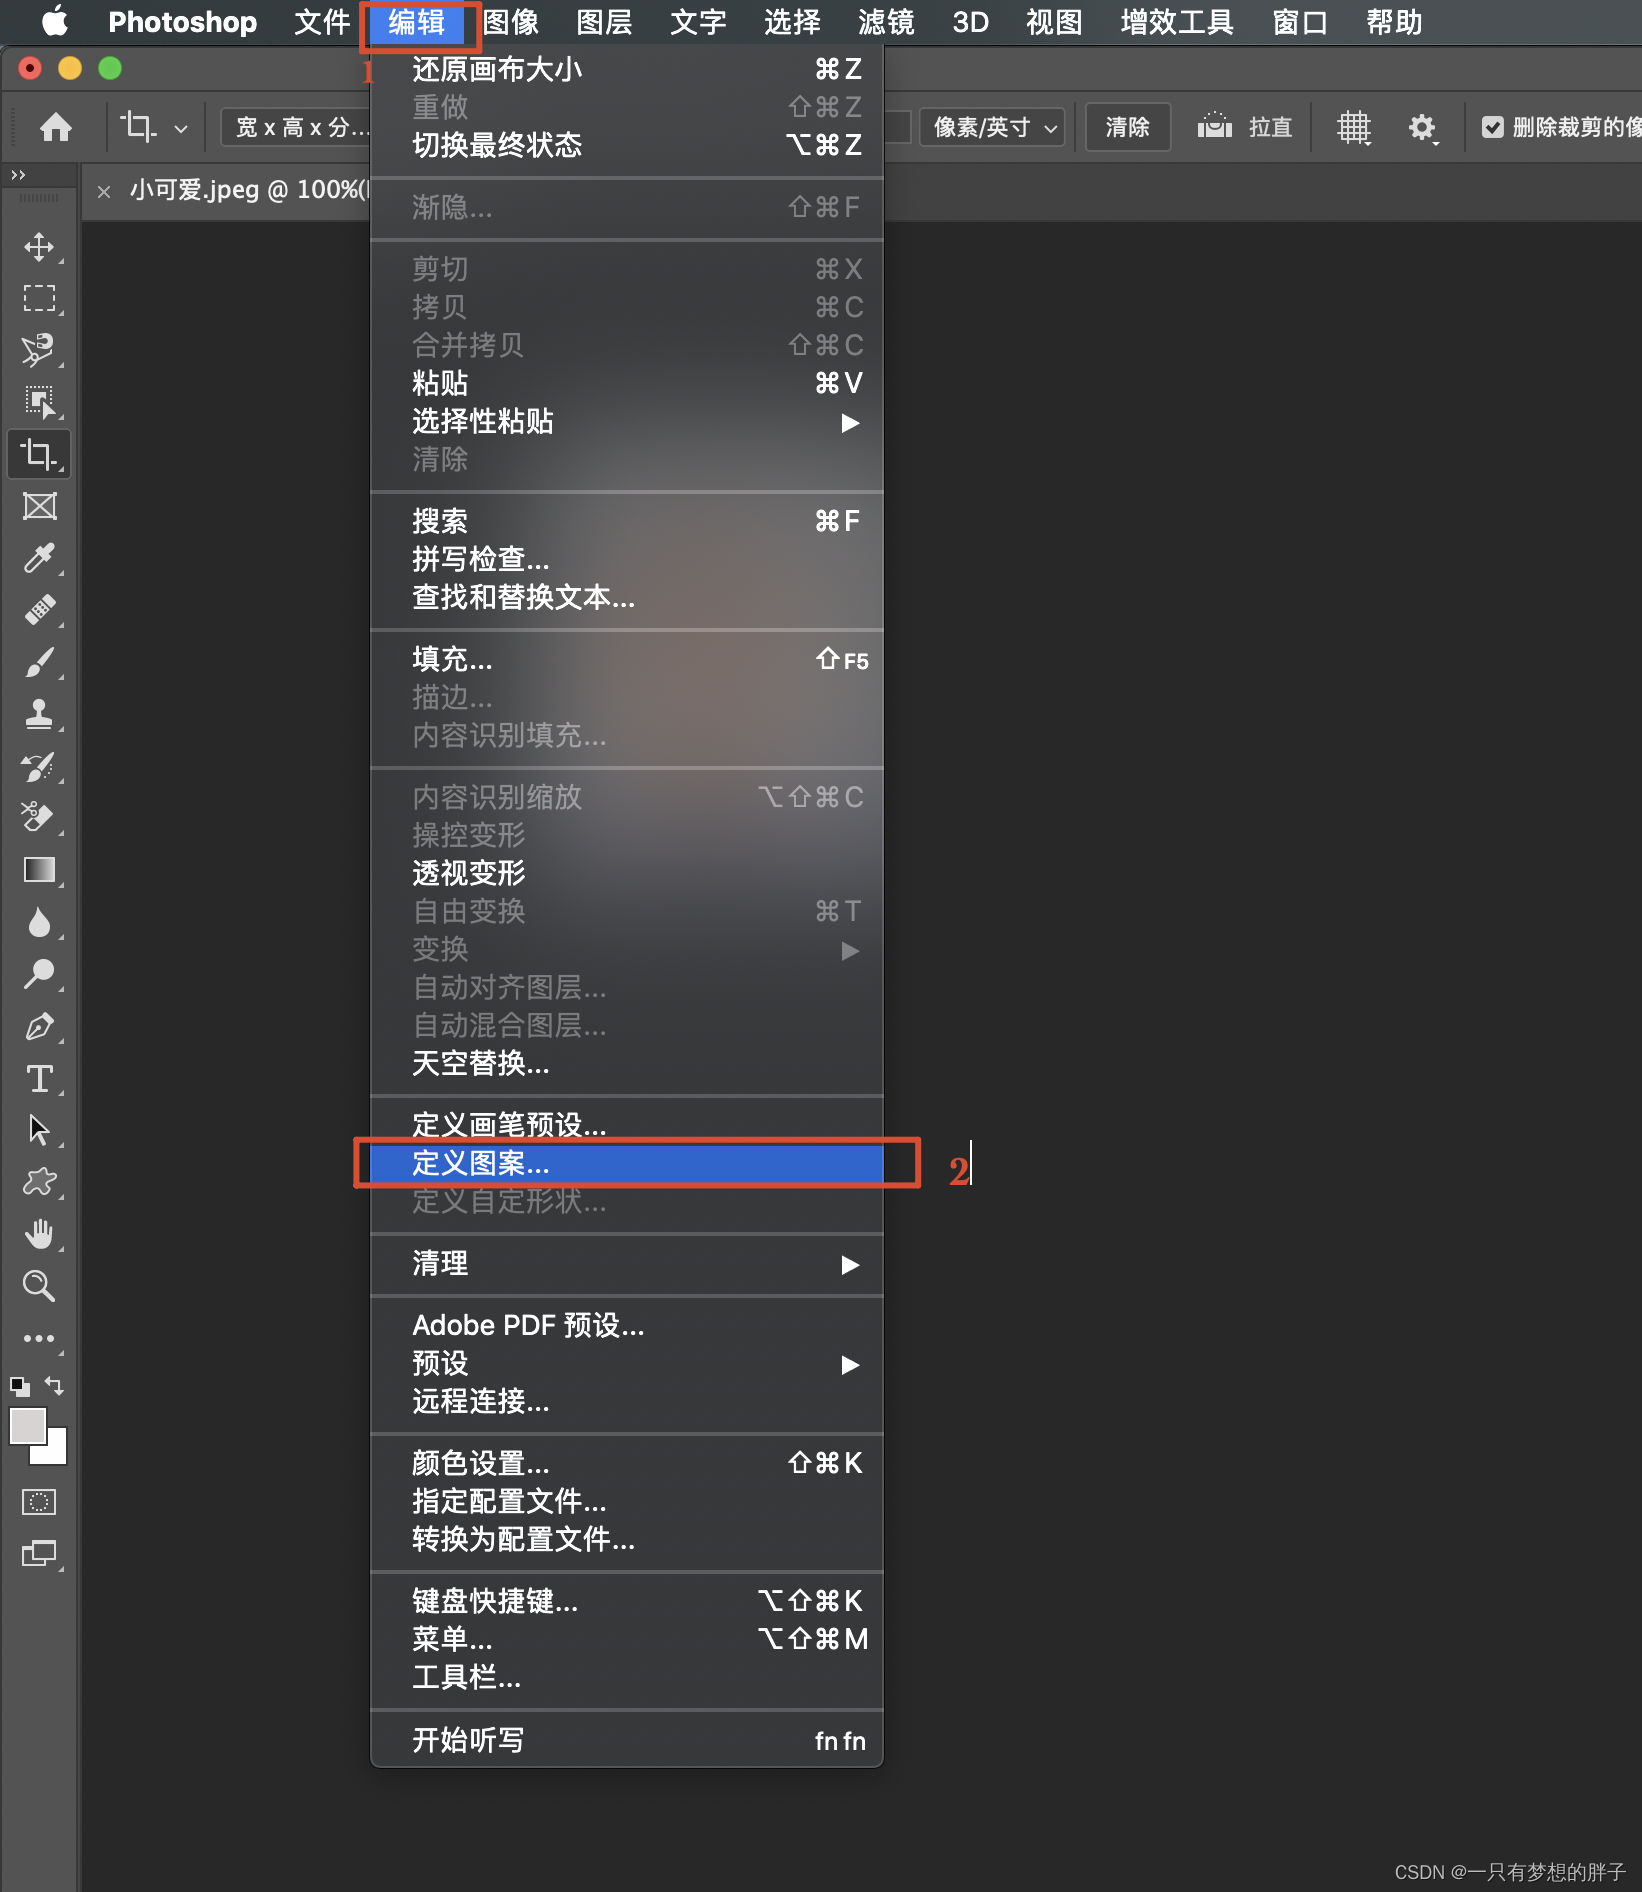
Task: Open 像素/英寸 units dropdown
Action: pyautogui.click(x=992, y=127)
